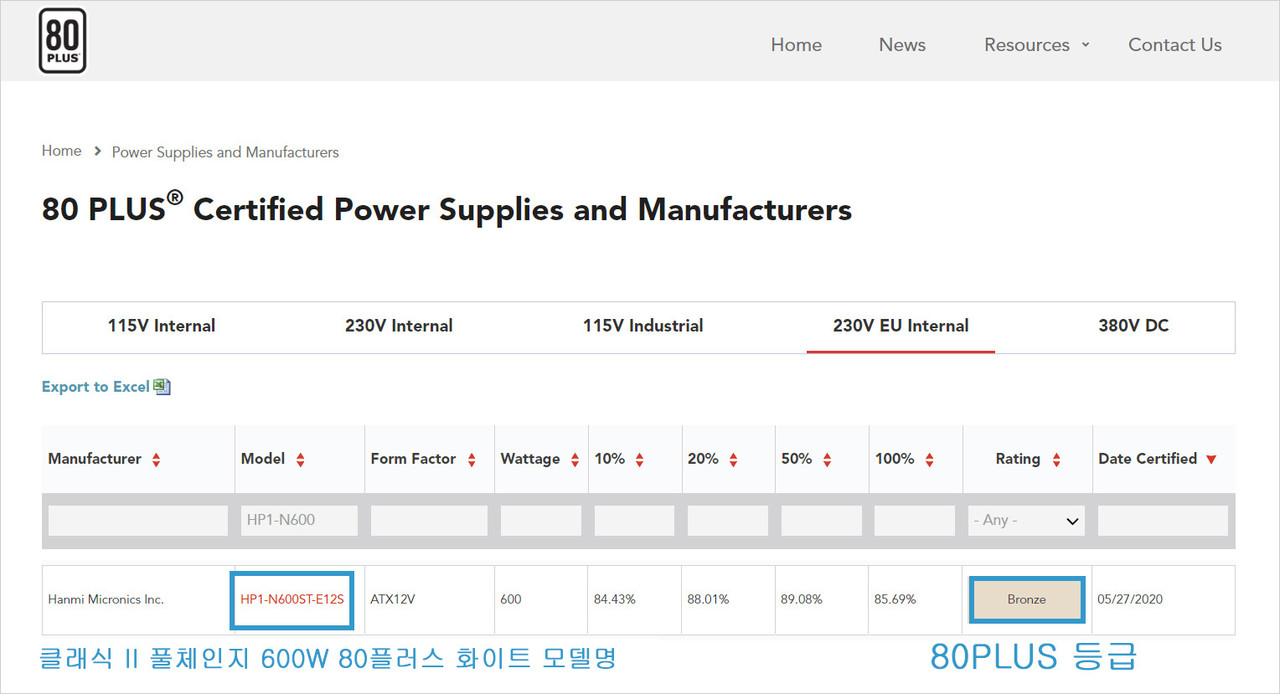Click the Model filter field containing HP1-N600
This screenshot has height=694, width=1280.
[299, 520]
